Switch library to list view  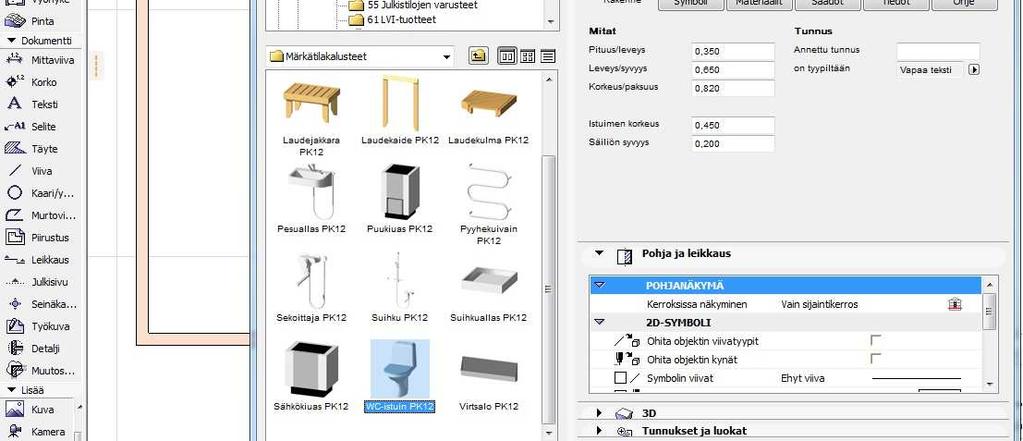548,56
